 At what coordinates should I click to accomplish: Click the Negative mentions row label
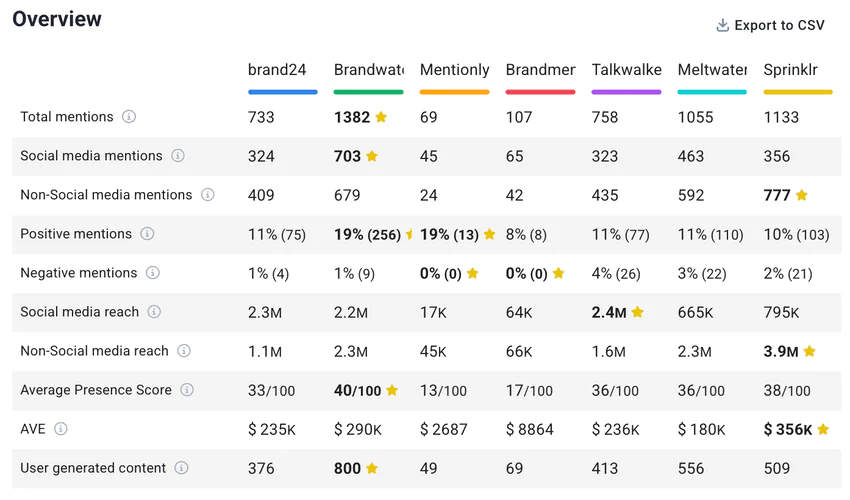[79, 273]
